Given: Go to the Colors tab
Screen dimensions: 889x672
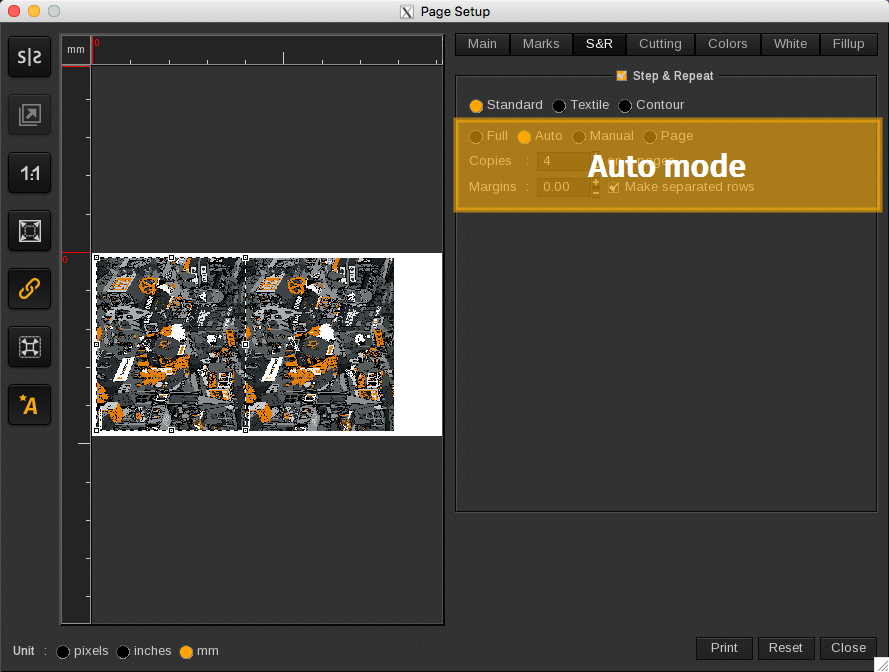Looking at the screenshot, I should pos(727,44).
